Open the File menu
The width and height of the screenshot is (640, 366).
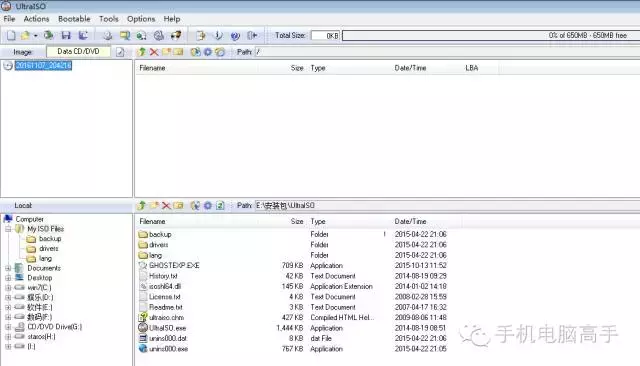coord(9,19)
